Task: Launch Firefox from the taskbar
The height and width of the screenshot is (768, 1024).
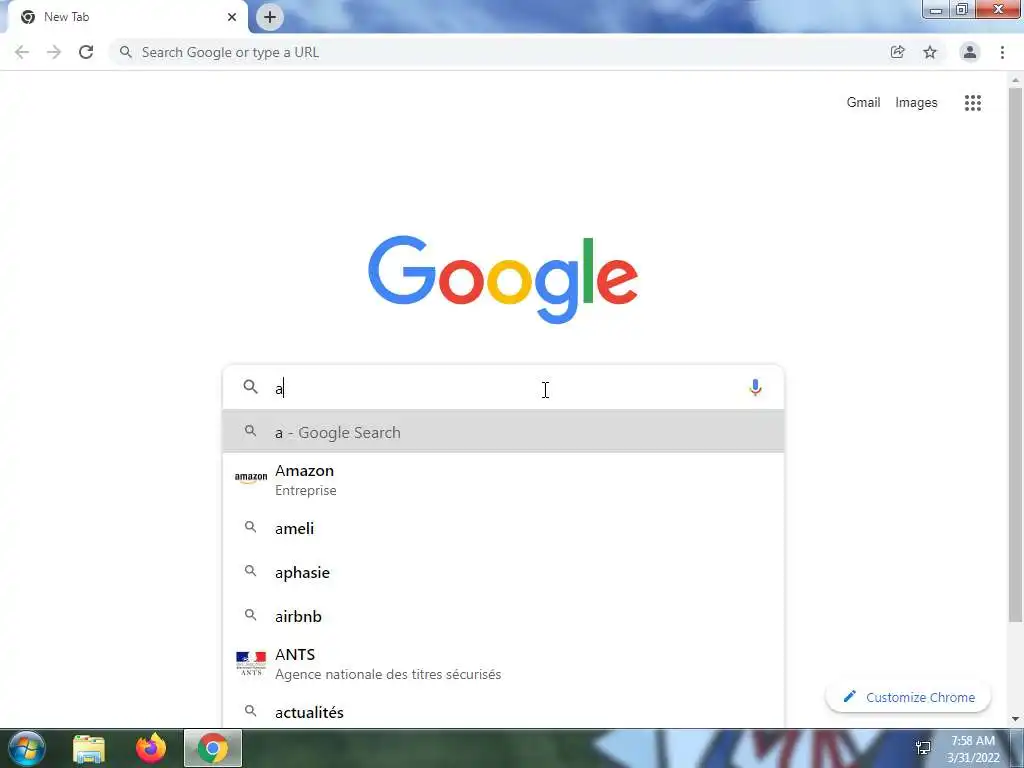Action: pyautogui.click(x=151, y=748)
